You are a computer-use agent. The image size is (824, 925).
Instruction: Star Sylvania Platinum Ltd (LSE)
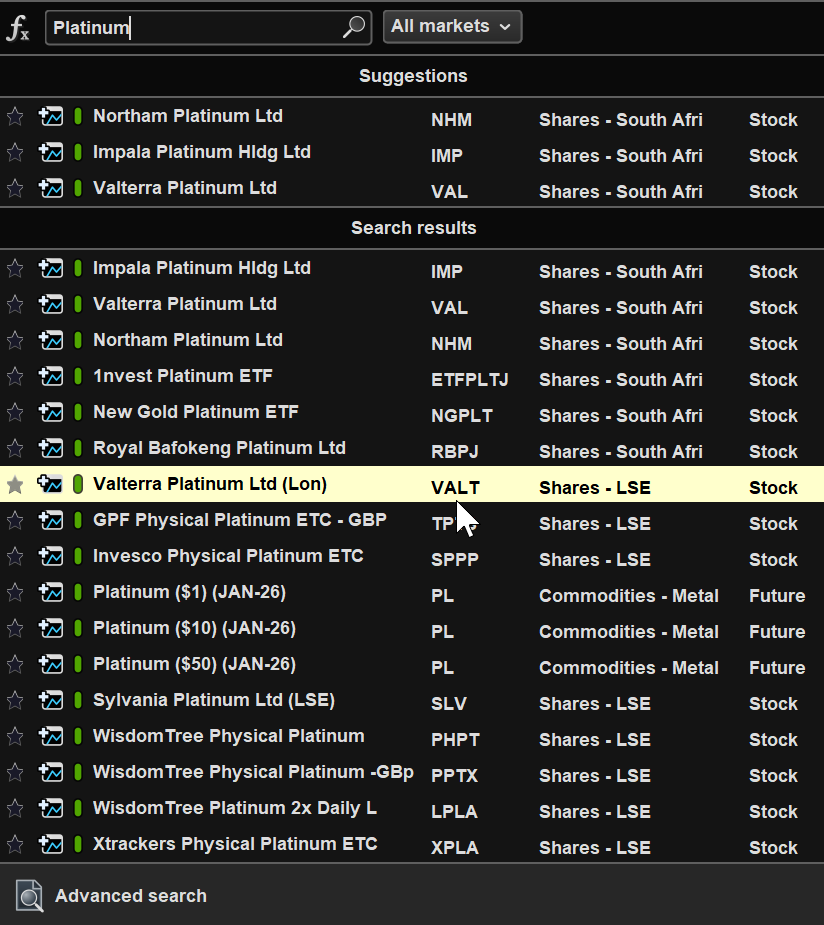(15, 701)
